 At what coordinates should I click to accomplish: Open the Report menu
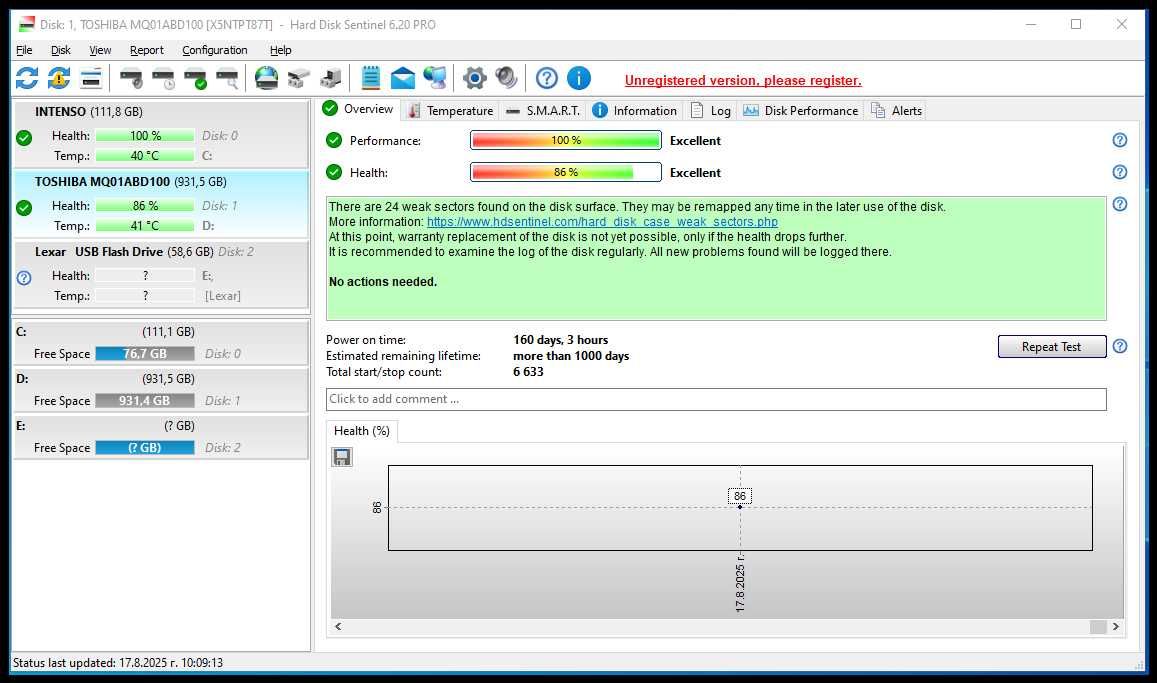pos(146,50)
